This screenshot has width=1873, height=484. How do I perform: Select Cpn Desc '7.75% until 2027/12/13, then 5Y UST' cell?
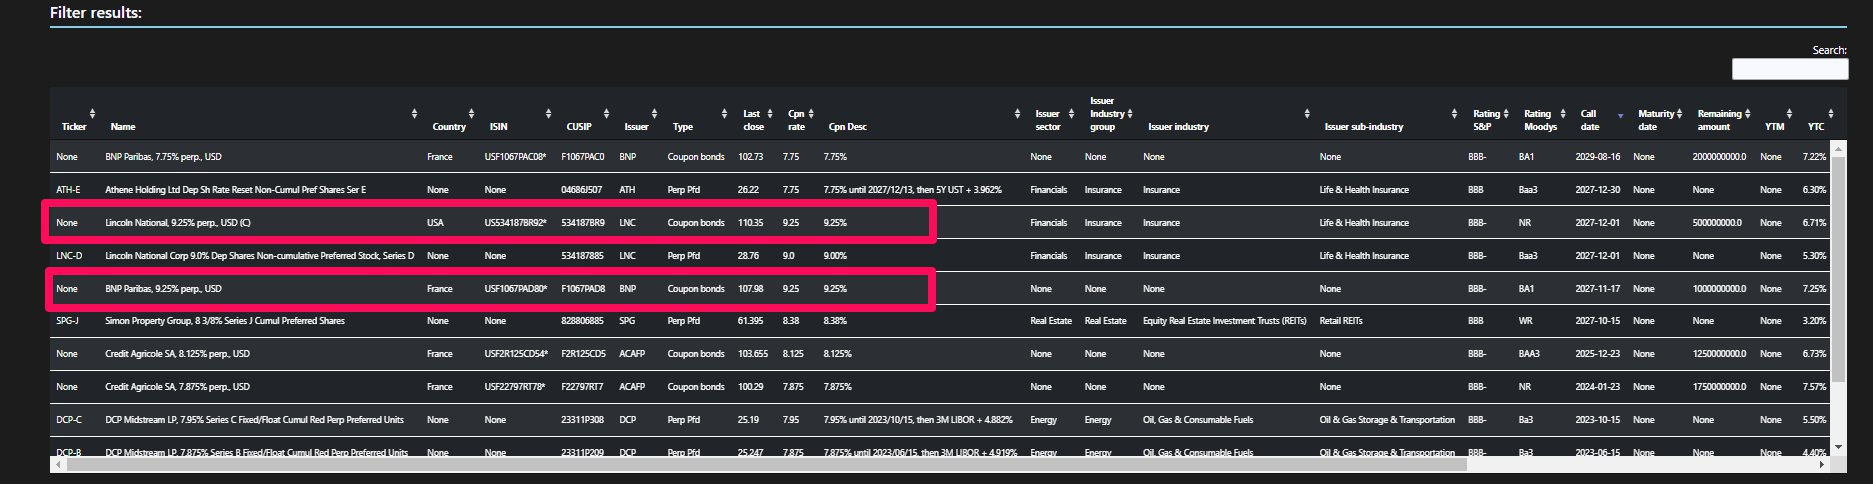[x=913, y=190]
